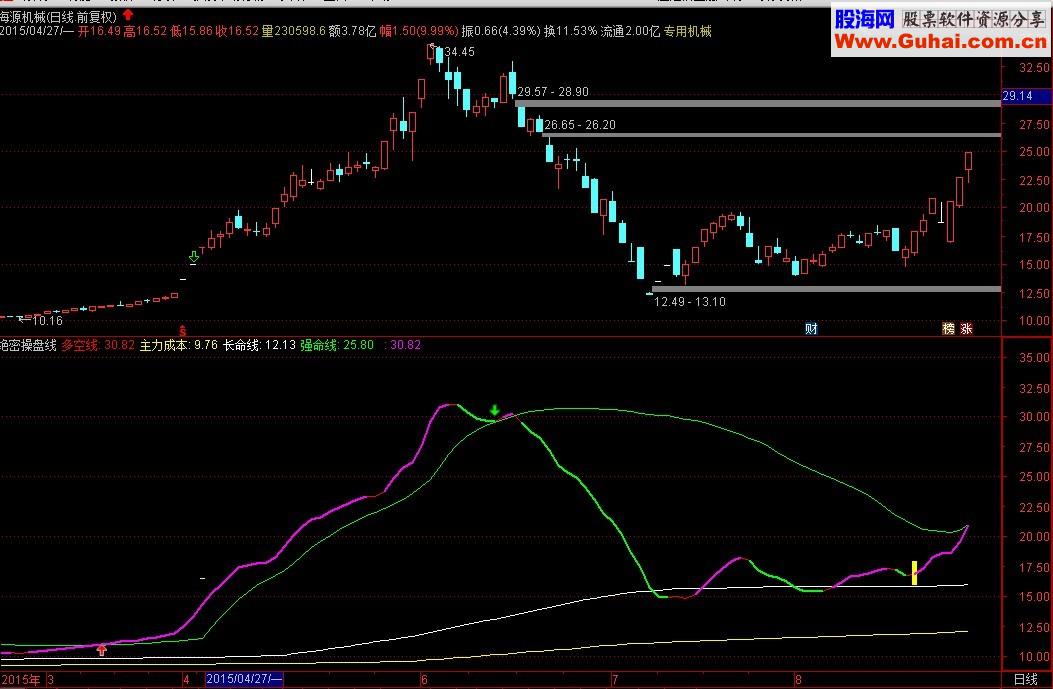Click the highlighted 29.14 price tag on axis

[x=1025, y=96]
